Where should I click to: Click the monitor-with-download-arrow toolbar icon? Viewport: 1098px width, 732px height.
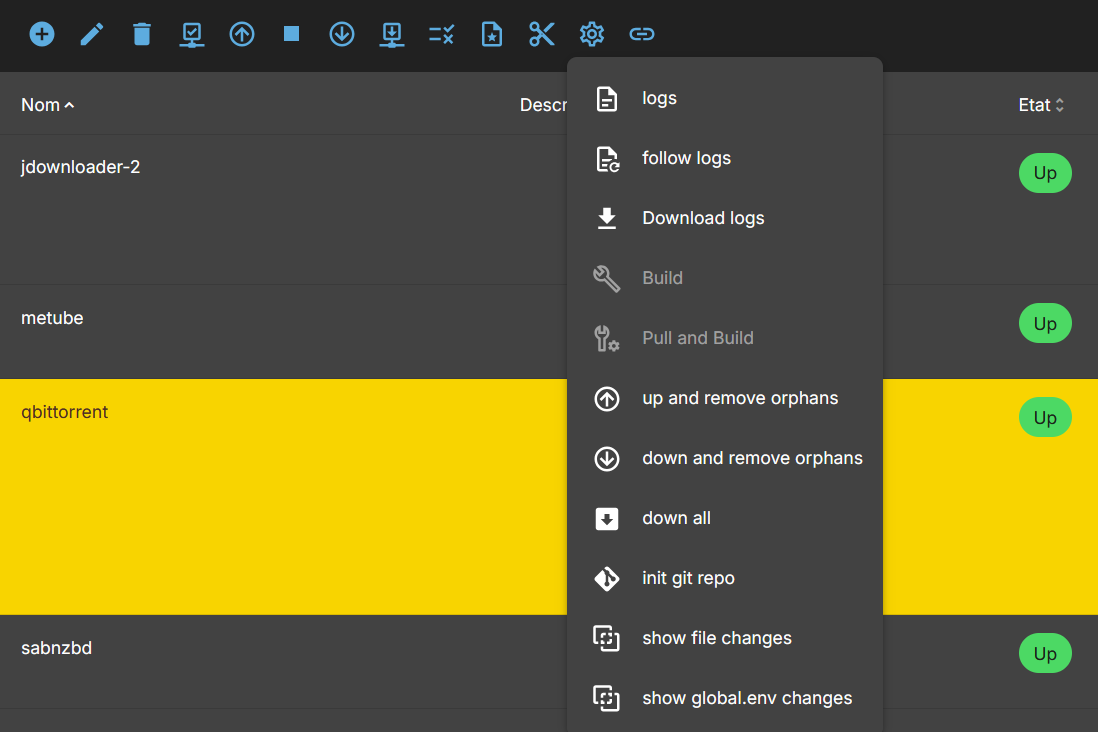pyautogui.click(x=392, y=34)
